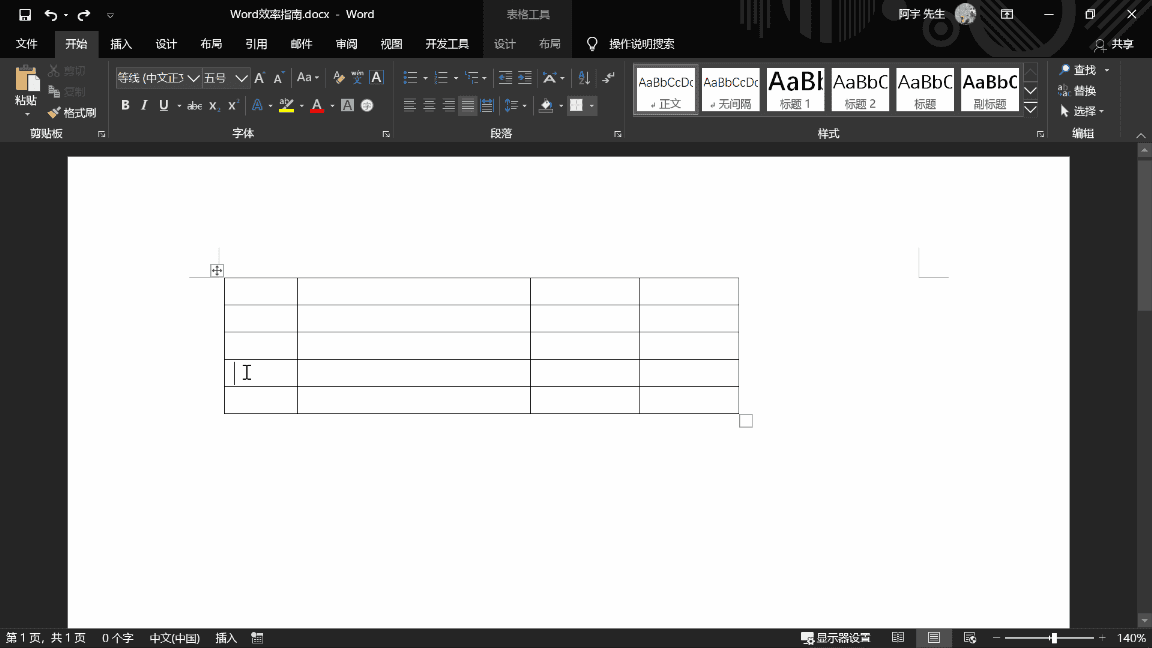Open the font name dropdown
This screenshot has height=648, width=1152.
tap(193, 78)
